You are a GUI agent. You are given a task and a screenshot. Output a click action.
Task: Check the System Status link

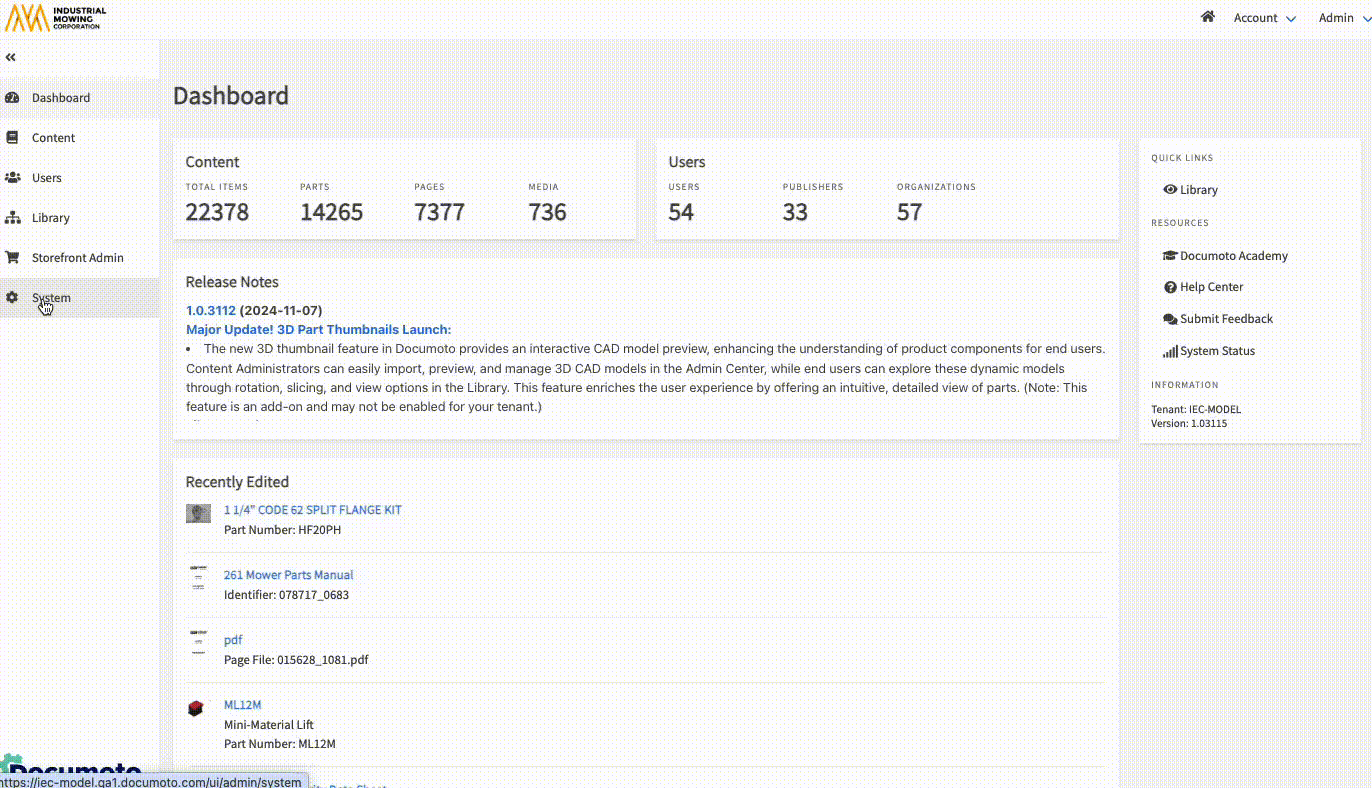[x=1208, y=351]
